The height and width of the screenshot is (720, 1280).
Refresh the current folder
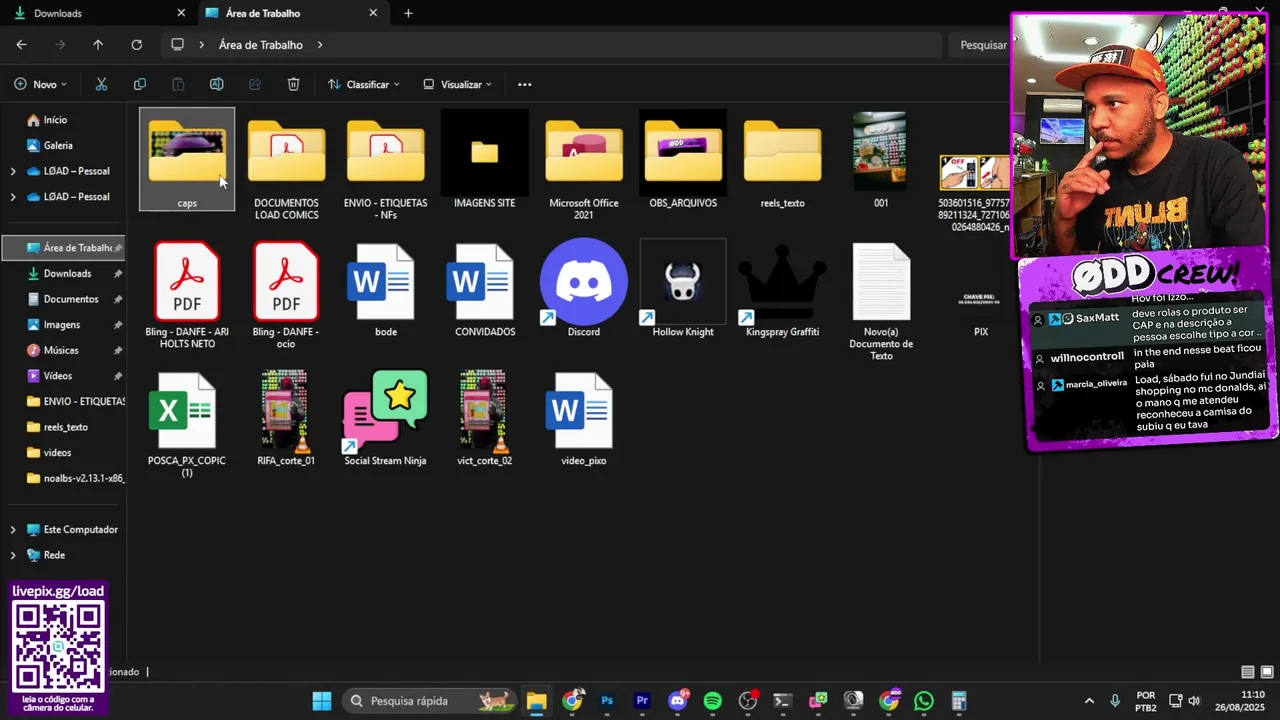point(136,45)
